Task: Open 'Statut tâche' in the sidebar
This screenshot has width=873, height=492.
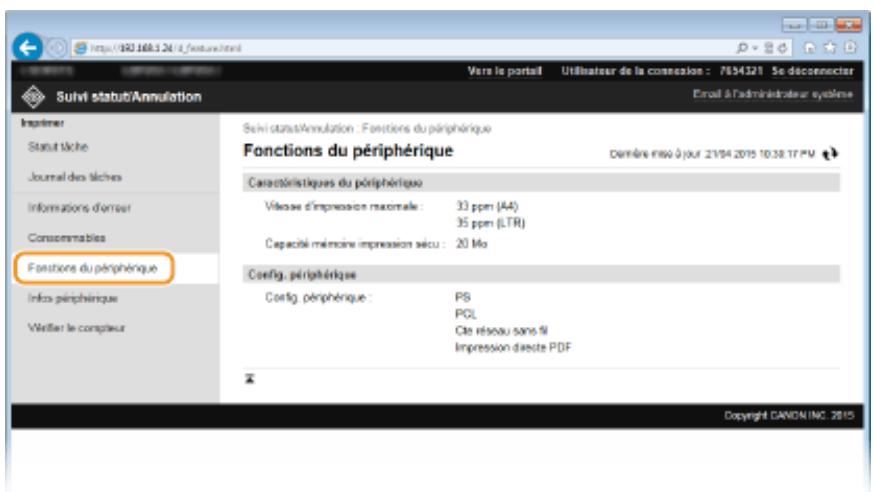Action: pos(58,147)
